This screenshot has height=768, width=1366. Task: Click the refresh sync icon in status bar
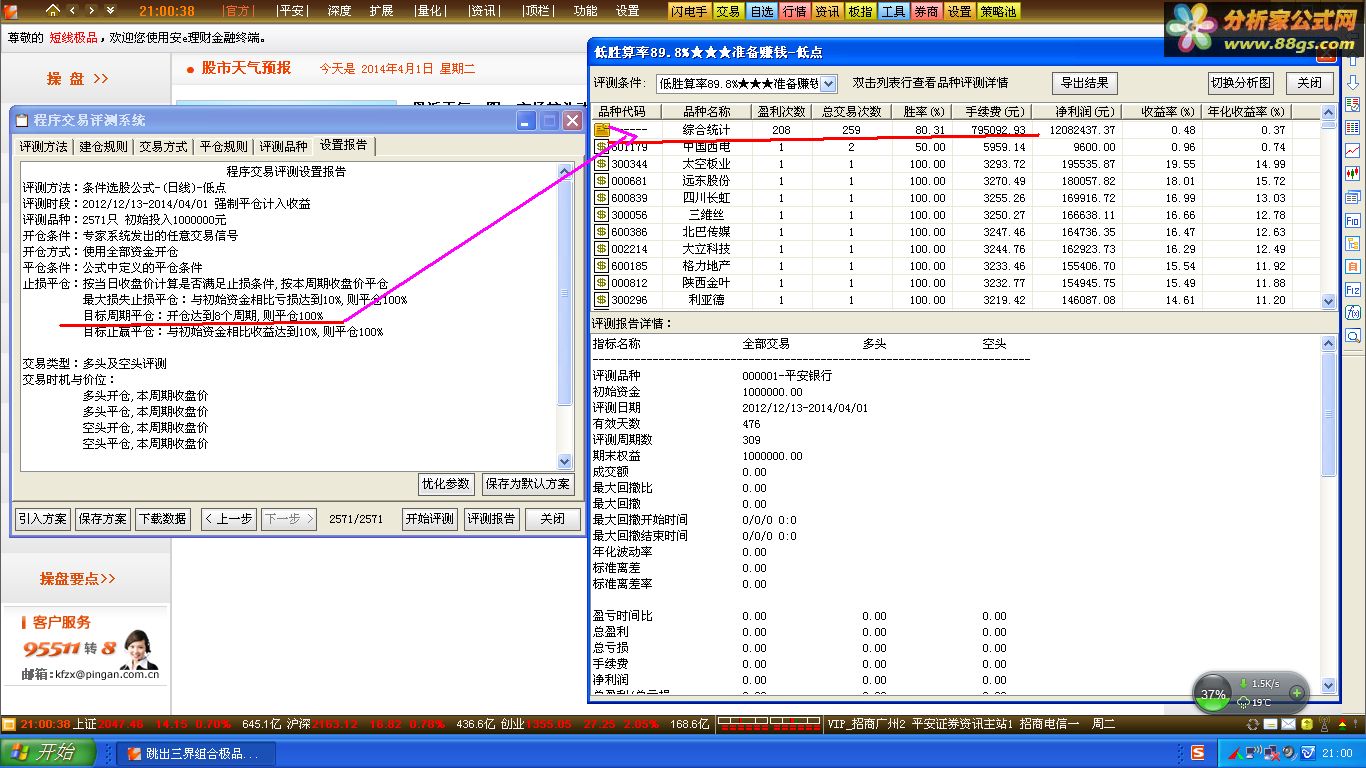tap(1253, 724)
